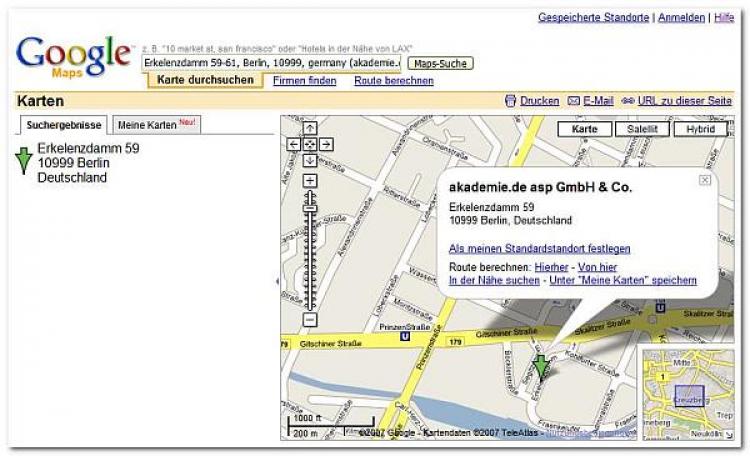This screenshot has width=750, height=456.
Task: Open the Firmen finden tab
Action: click(x=304, y=80)
